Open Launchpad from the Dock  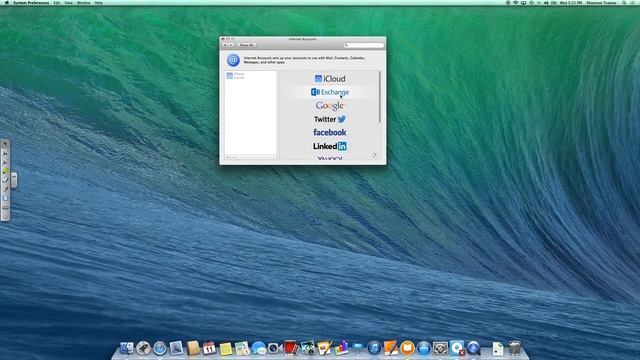tap(143, 348)
